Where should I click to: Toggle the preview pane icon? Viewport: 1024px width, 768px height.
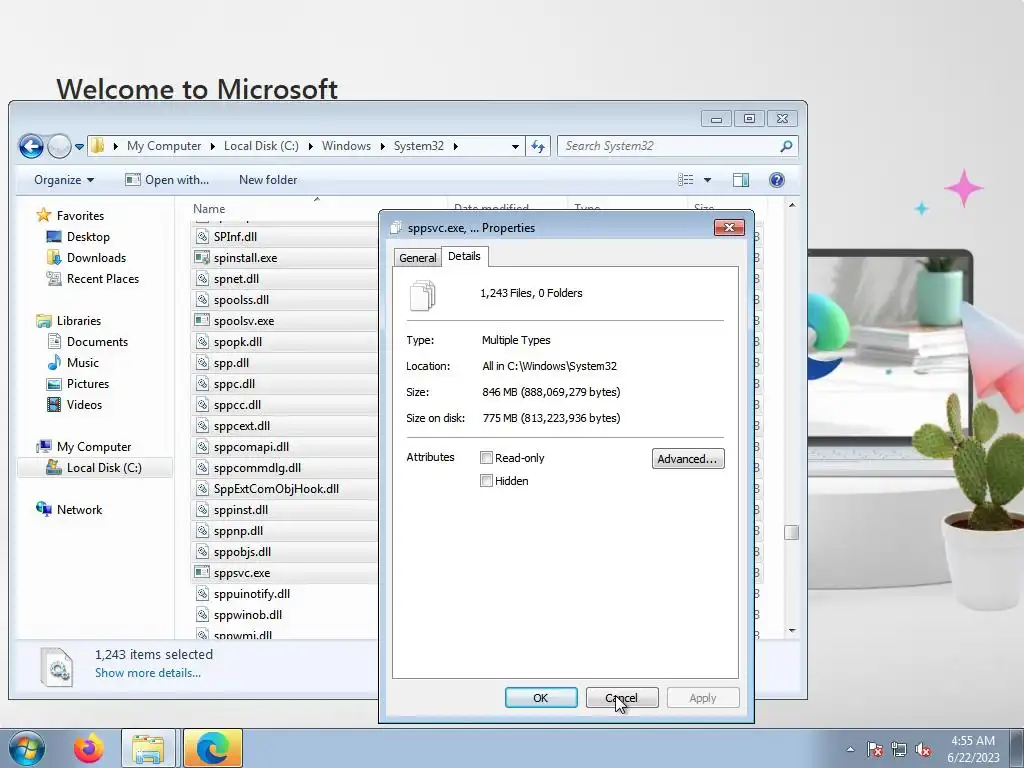[x=741, y=180]
